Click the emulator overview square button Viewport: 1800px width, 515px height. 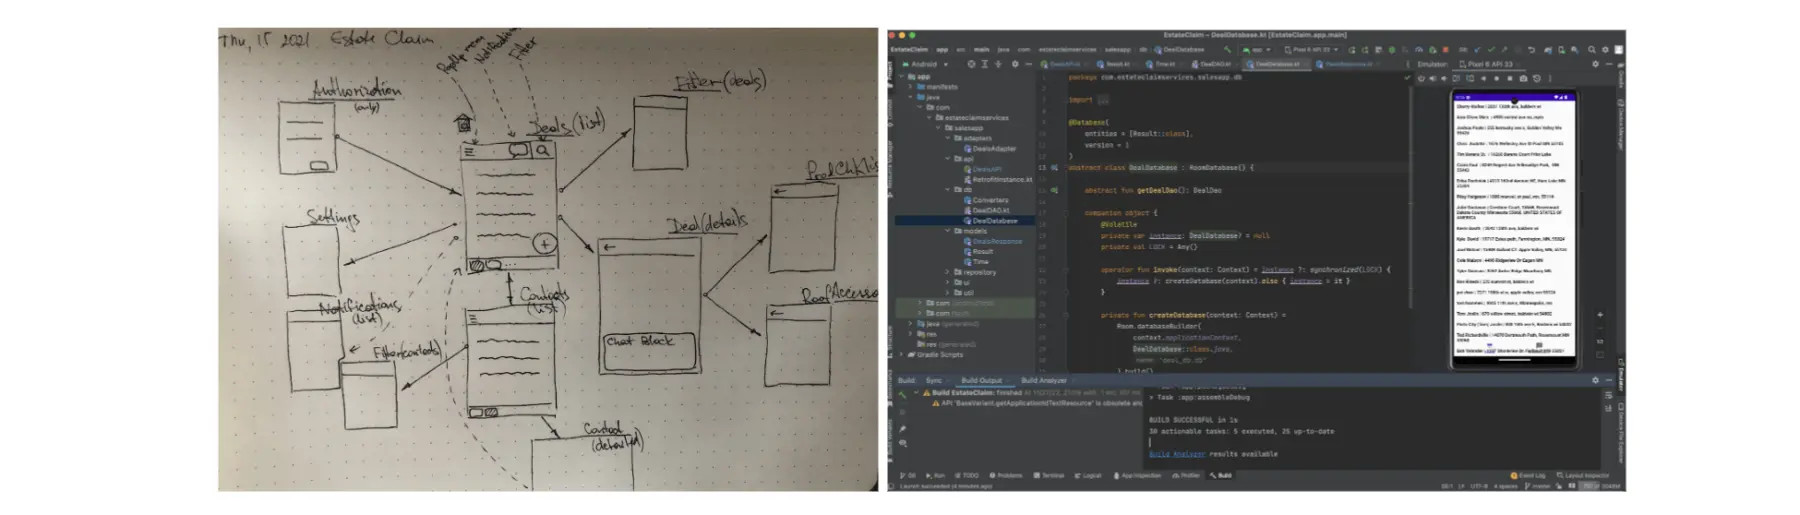coord(1510,78)
